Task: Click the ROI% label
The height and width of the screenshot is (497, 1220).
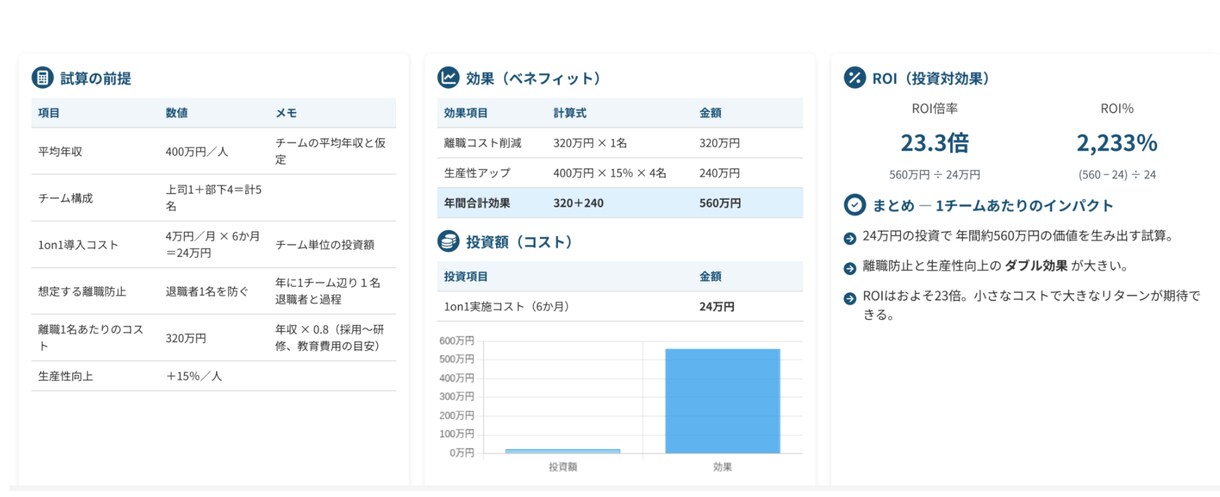Action: point(1117,108)
